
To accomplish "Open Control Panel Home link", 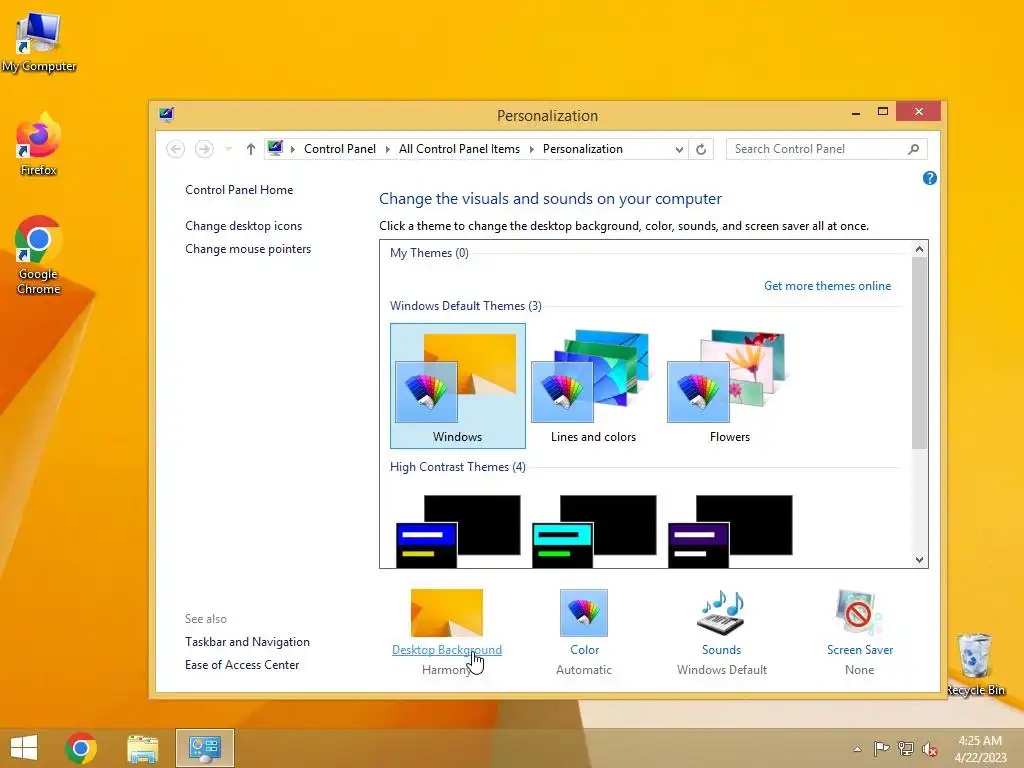I will click(x=239, y=190).
